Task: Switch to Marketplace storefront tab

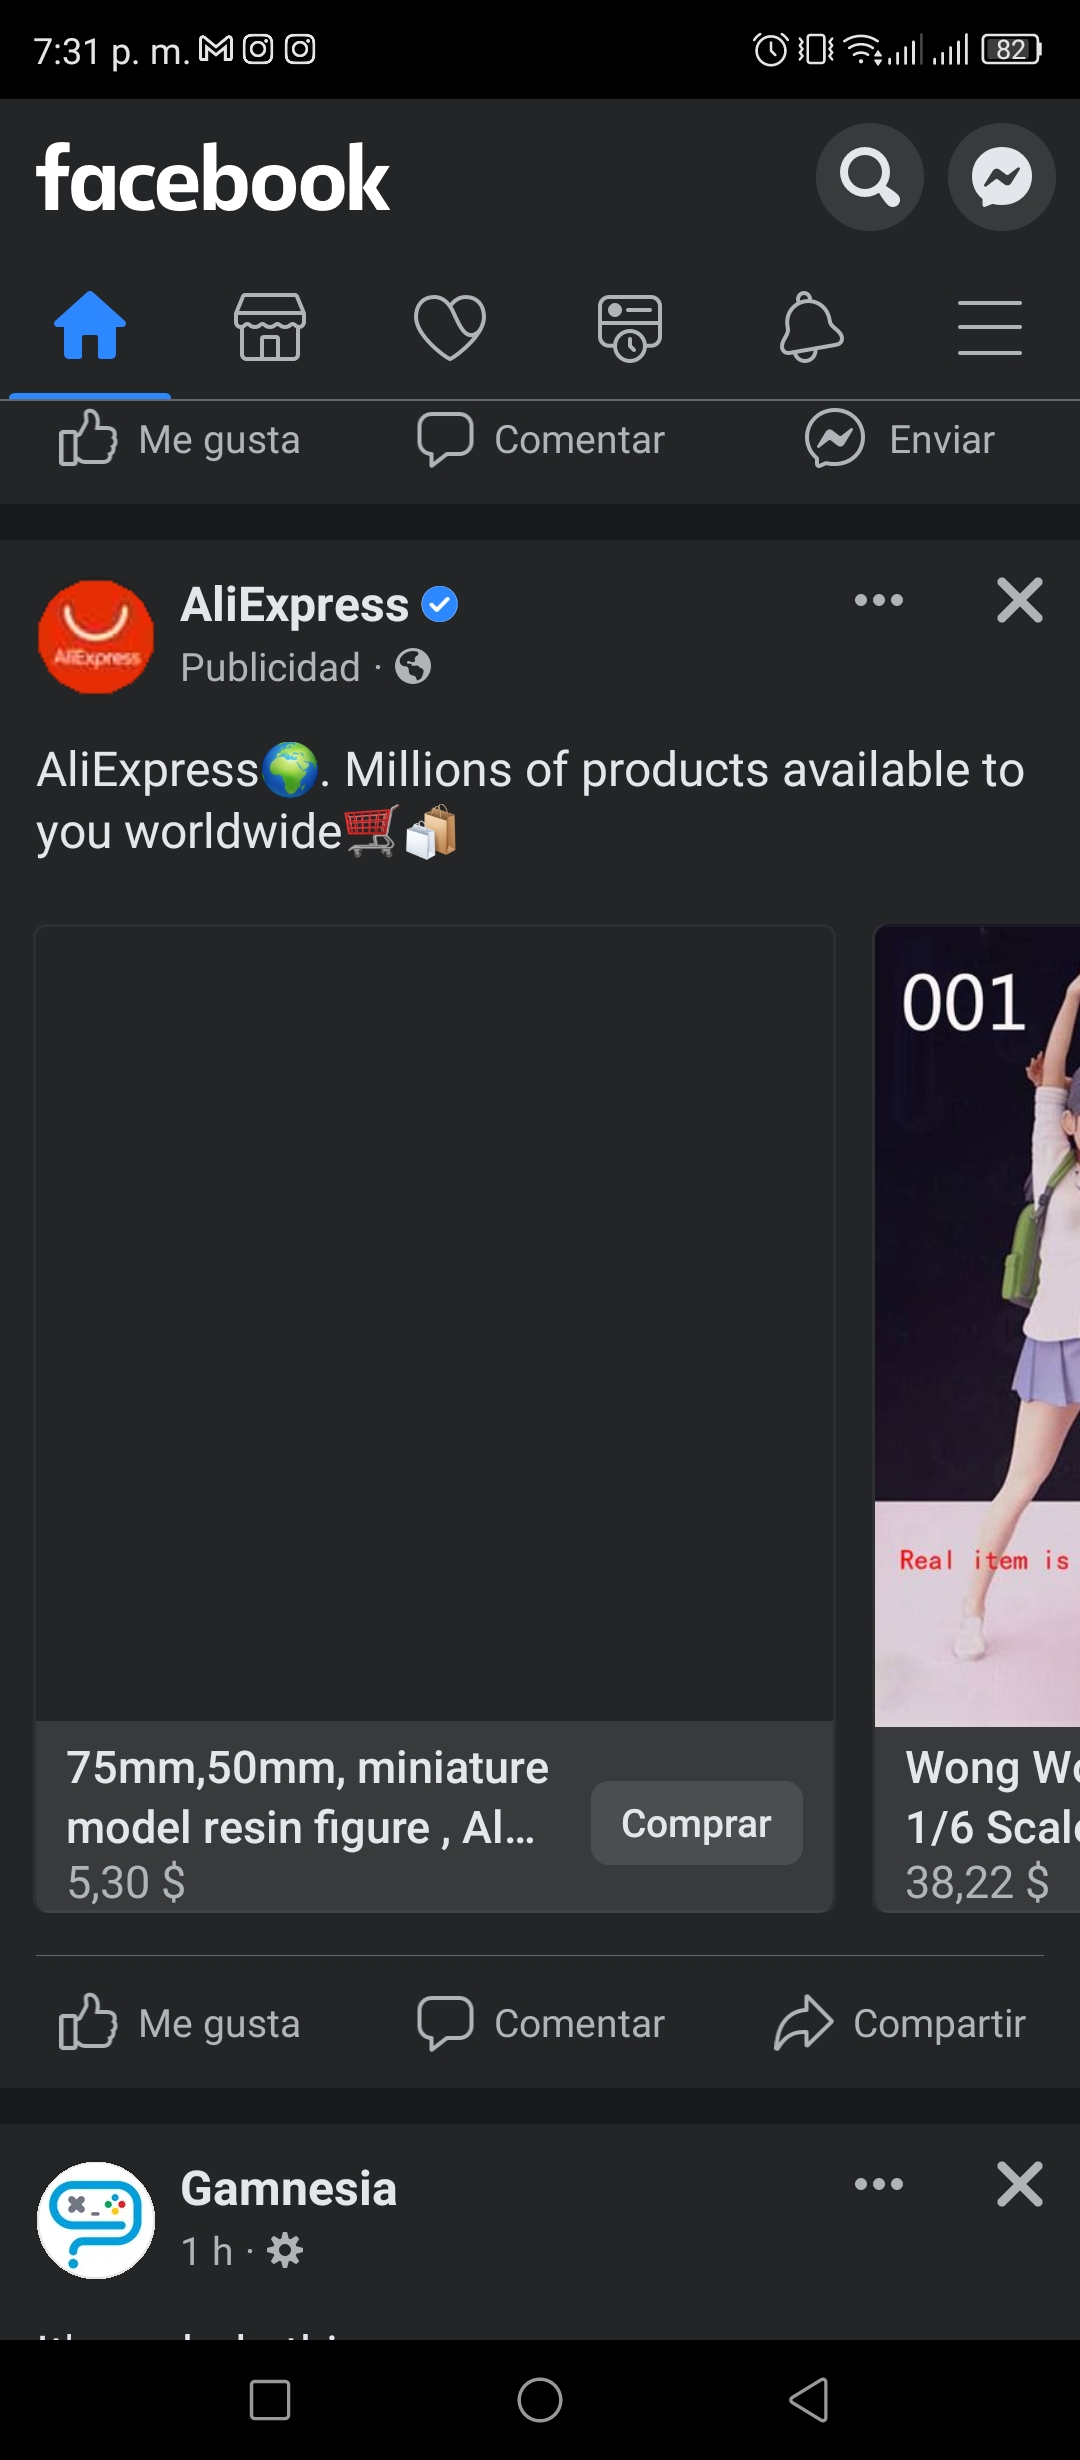Action: click(x=270, y=327)
